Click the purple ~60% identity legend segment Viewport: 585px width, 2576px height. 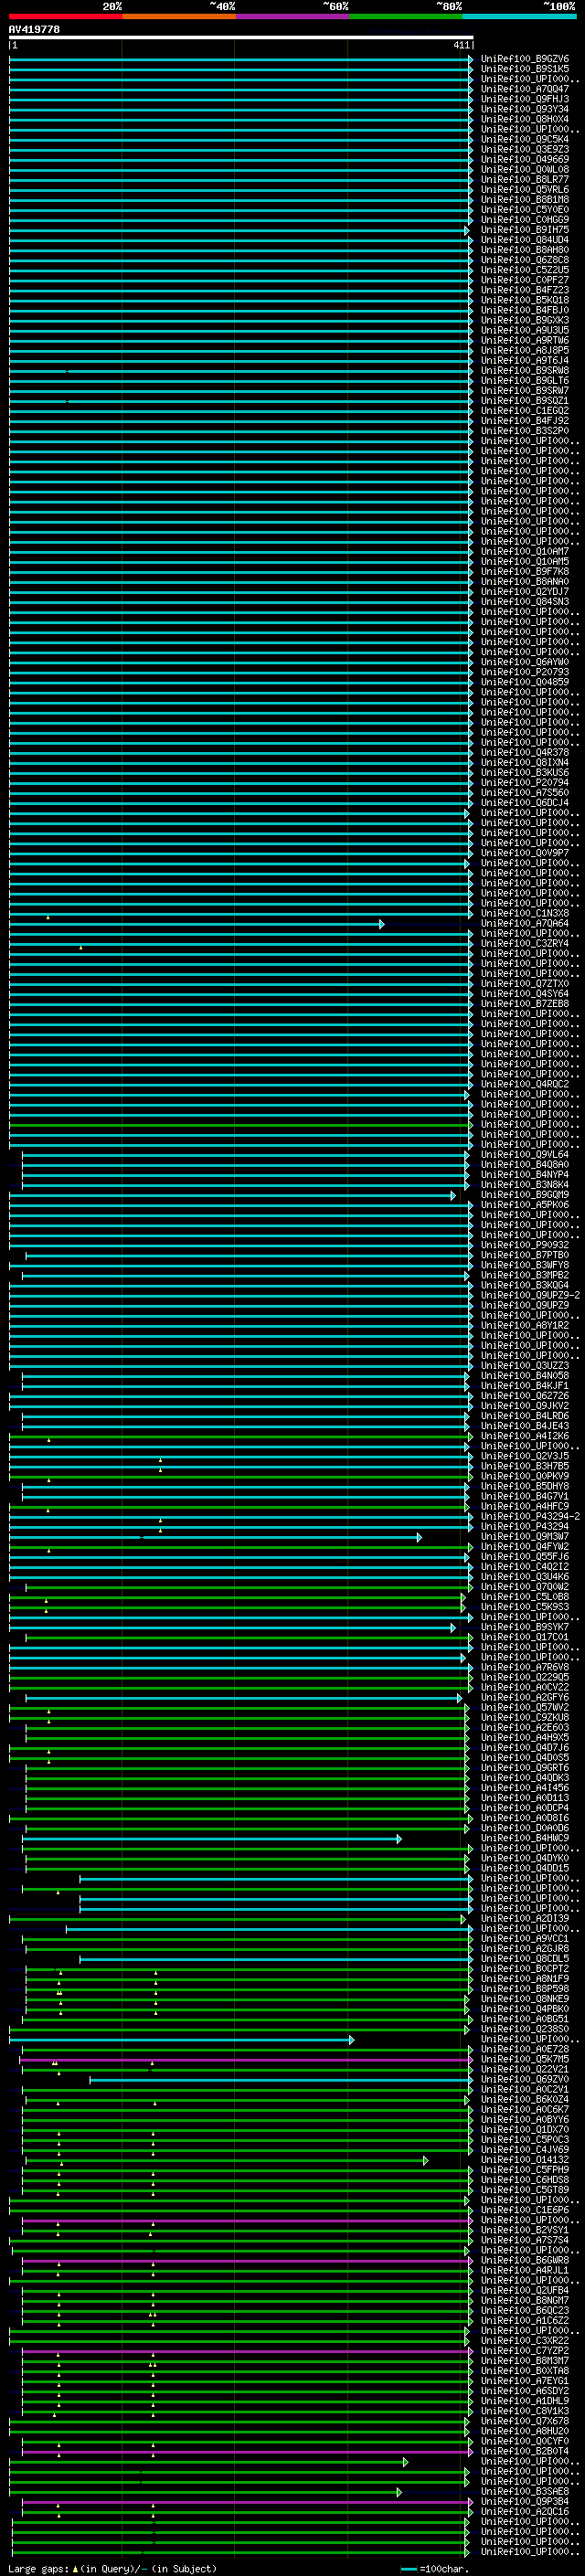click(292, 16)
